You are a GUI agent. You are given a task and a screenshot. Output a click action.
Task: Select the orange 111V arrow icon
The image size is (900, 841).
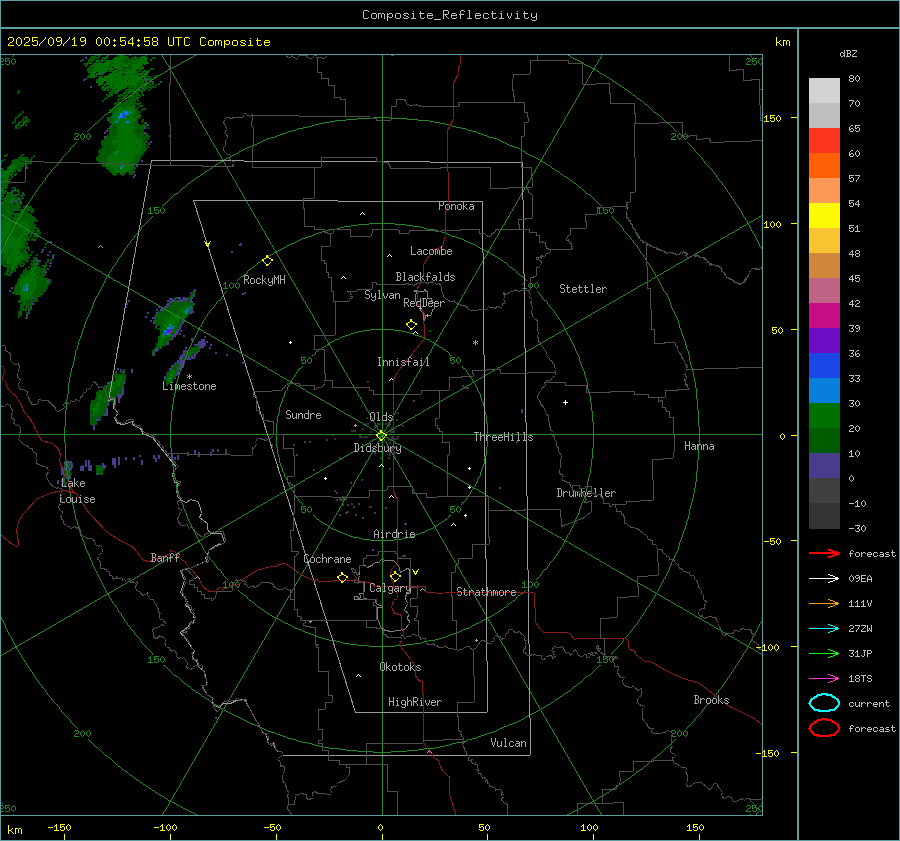pyautogui.click(x=824, y=603)
